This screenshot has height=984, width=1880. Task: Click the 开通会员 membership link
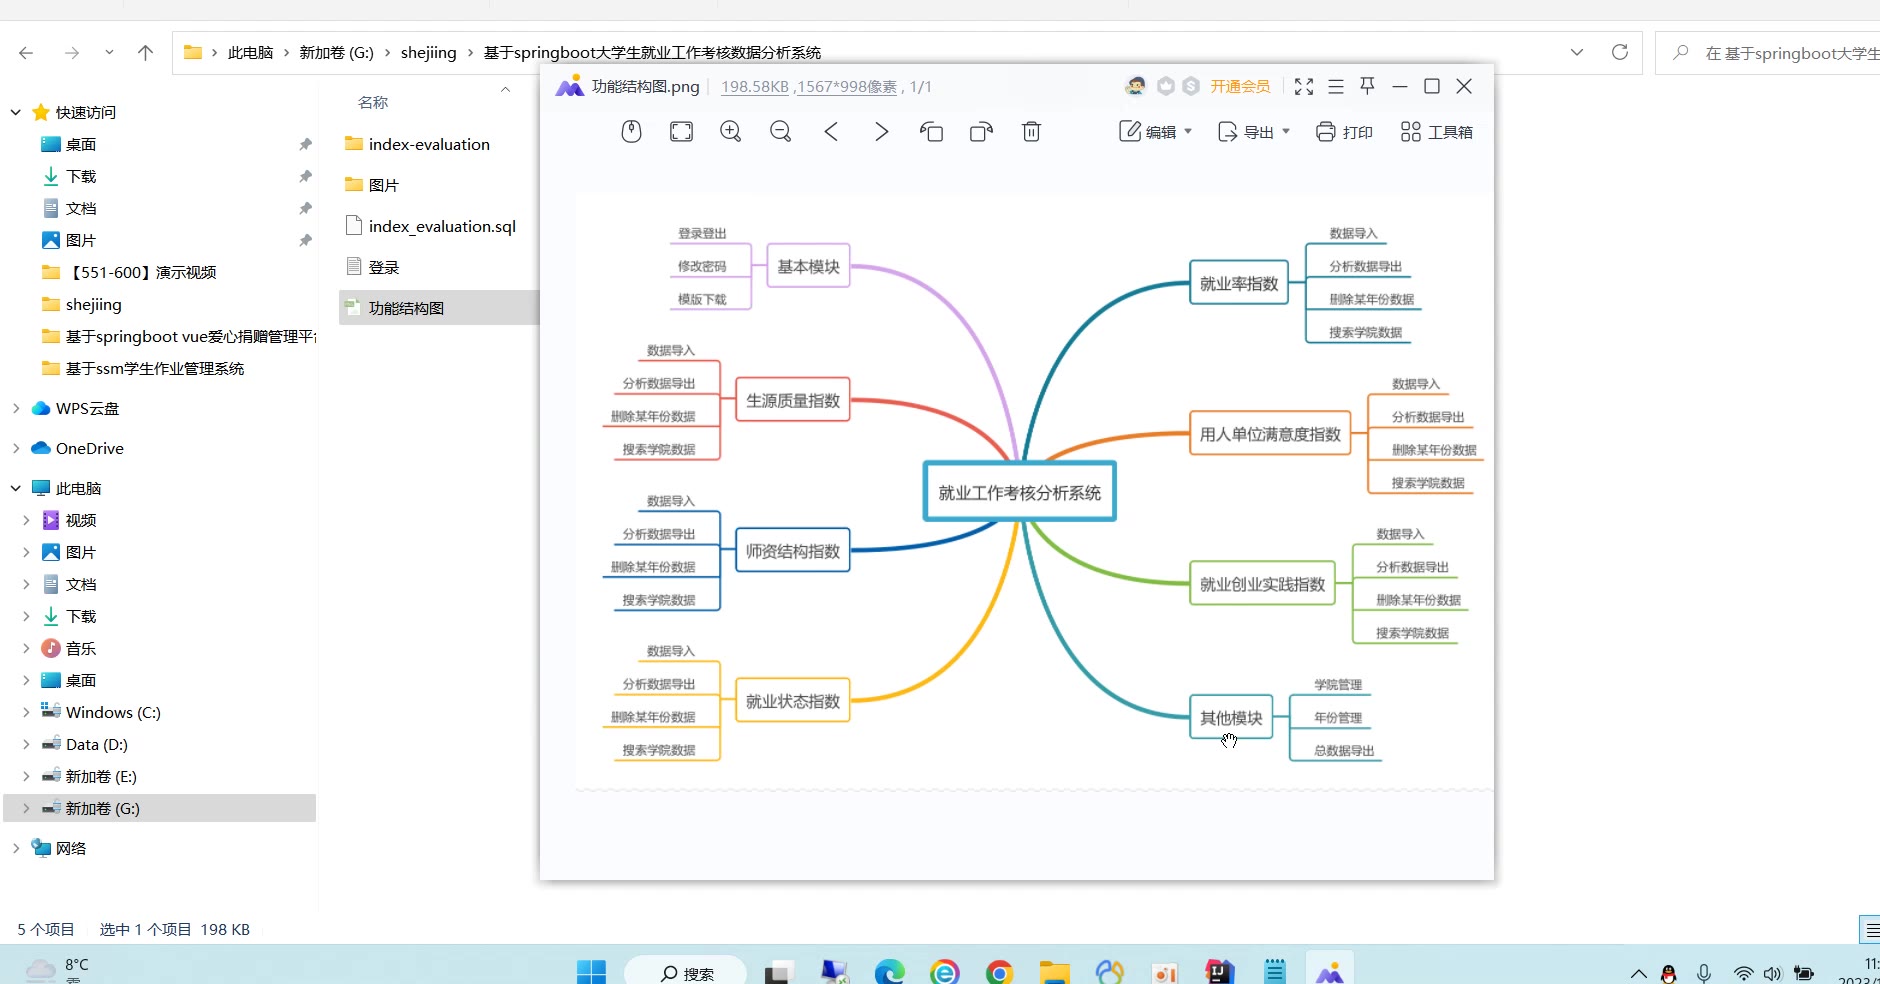point(1240,87)
